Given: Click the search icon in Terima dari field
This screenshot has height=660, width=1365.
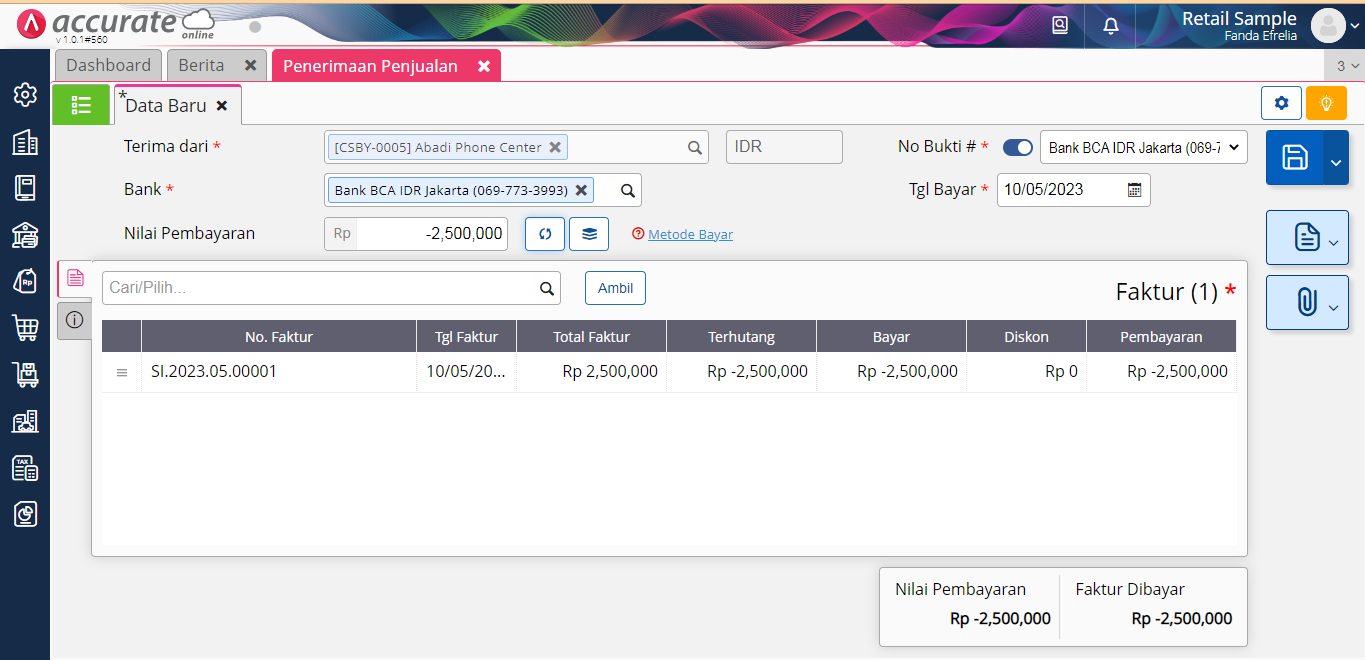Looking at the screenshot, I should (x=694, y=147).
